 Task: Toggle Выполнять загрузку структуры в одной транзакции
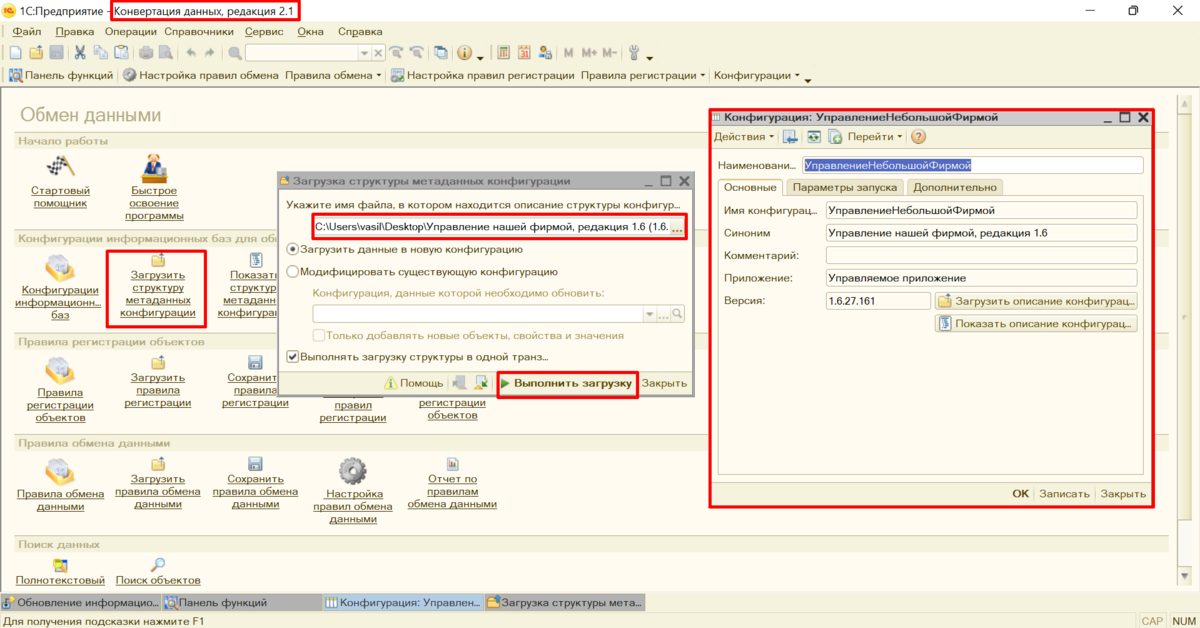(x=292, y=356)
